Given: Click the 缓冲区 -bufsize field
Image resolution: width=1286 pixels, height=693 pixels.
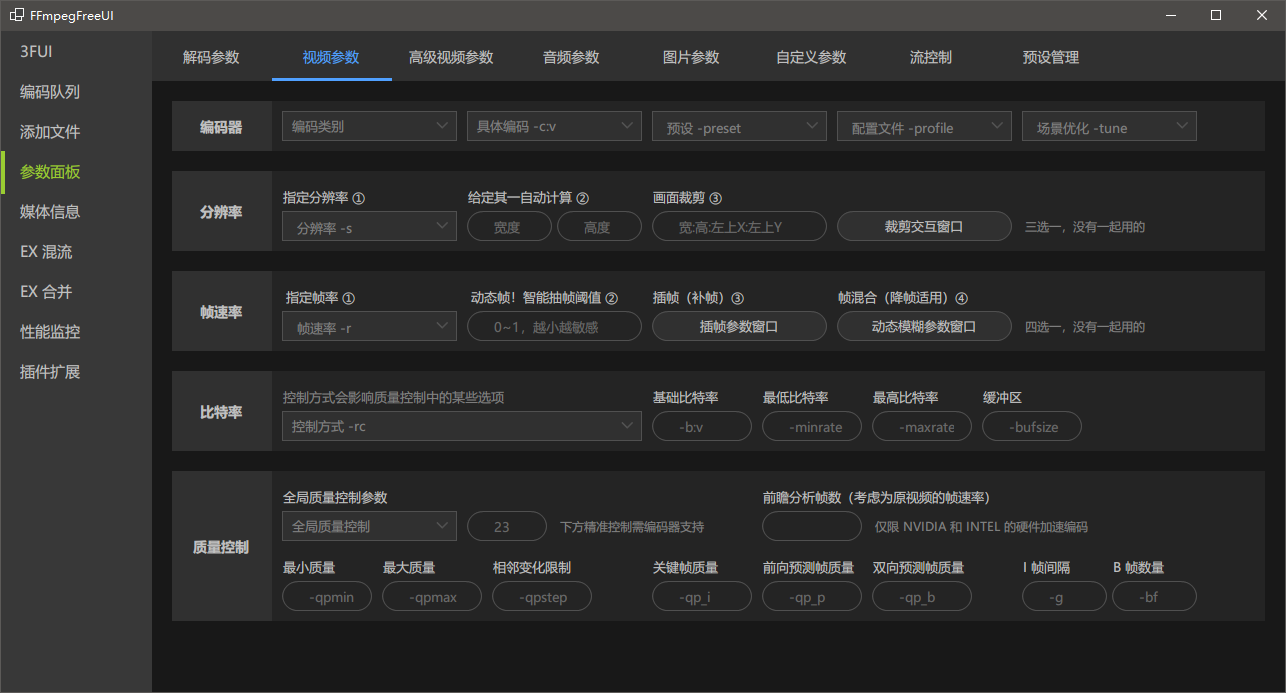Looking at the screenshot, I should (1032, 426).
